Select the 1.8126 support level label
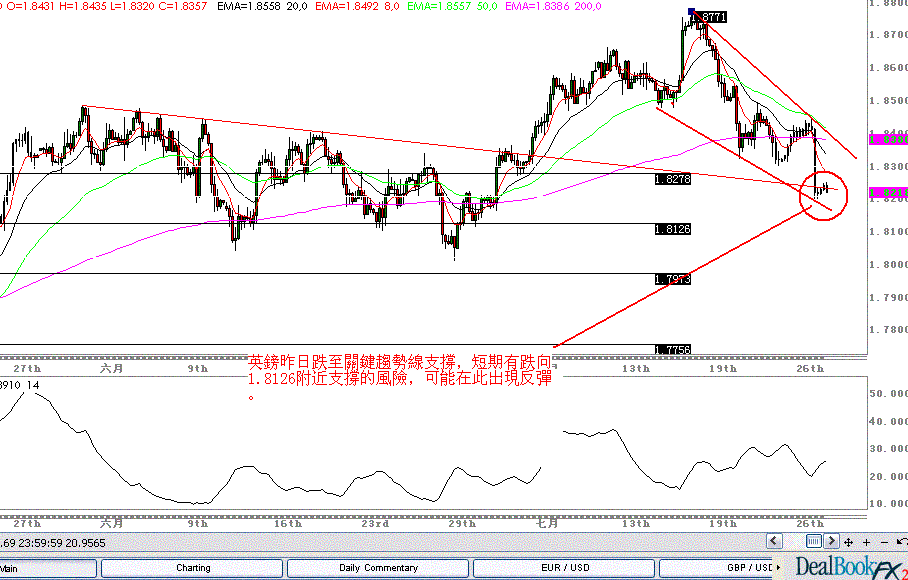 coord(672,229)
